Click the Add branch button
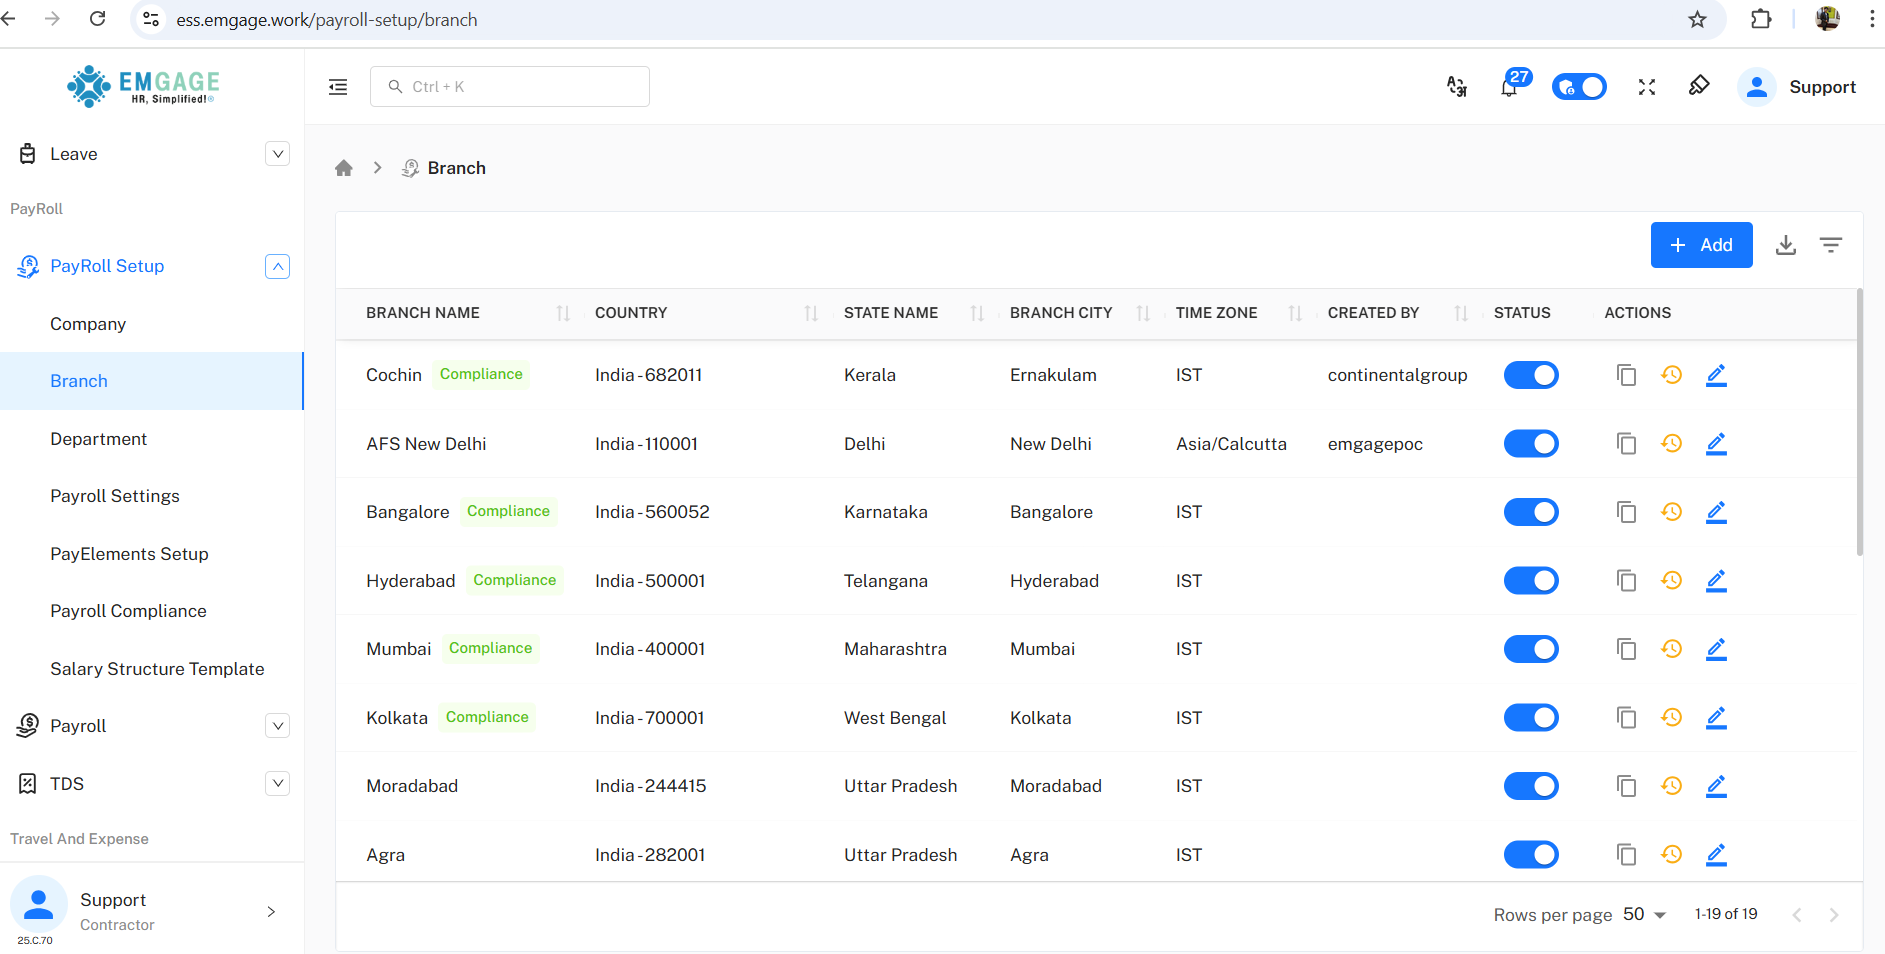 click(1700, 245)
